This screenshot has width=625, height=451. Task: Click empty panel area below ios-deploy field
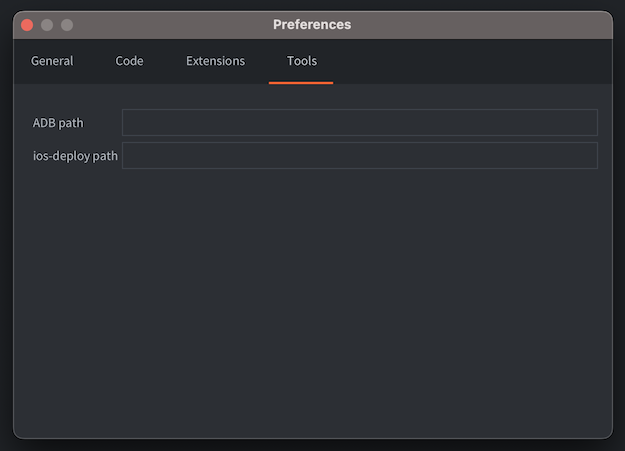(313, 303)
